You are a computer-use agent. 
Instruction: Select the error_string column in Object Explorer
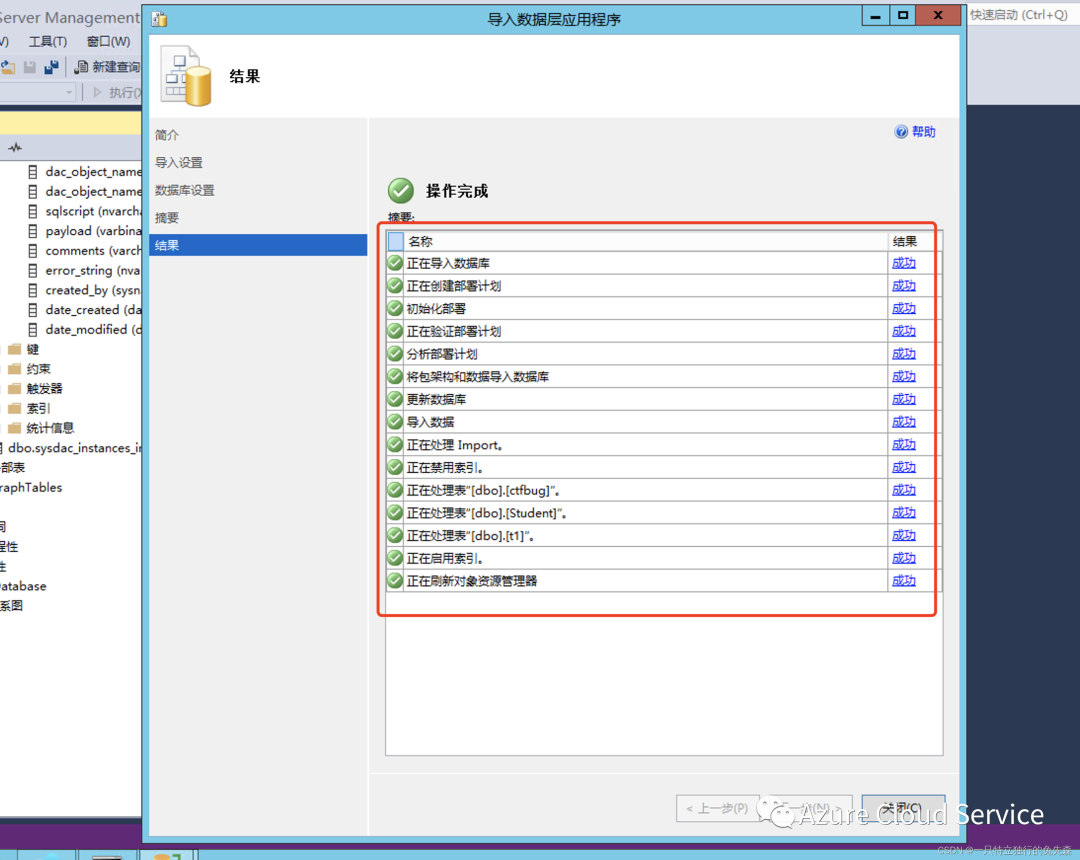pyautogui.click(x=85, y=271)
